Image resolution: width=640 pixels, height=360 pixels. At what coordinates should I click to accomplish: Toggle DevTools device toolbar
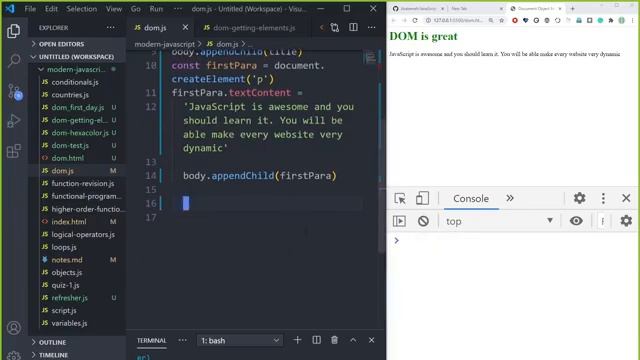coord(422,198)
